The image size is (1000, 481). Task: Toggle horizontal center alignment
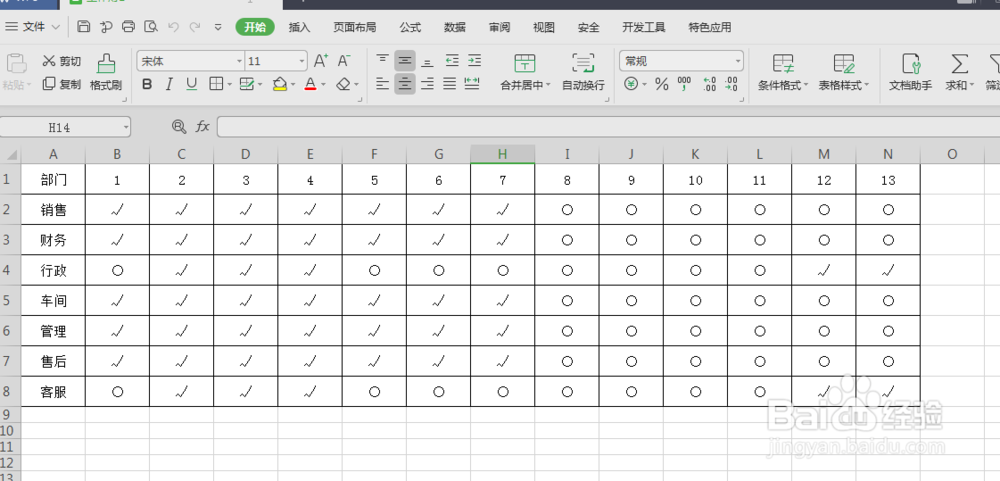(x=405, y=84)
